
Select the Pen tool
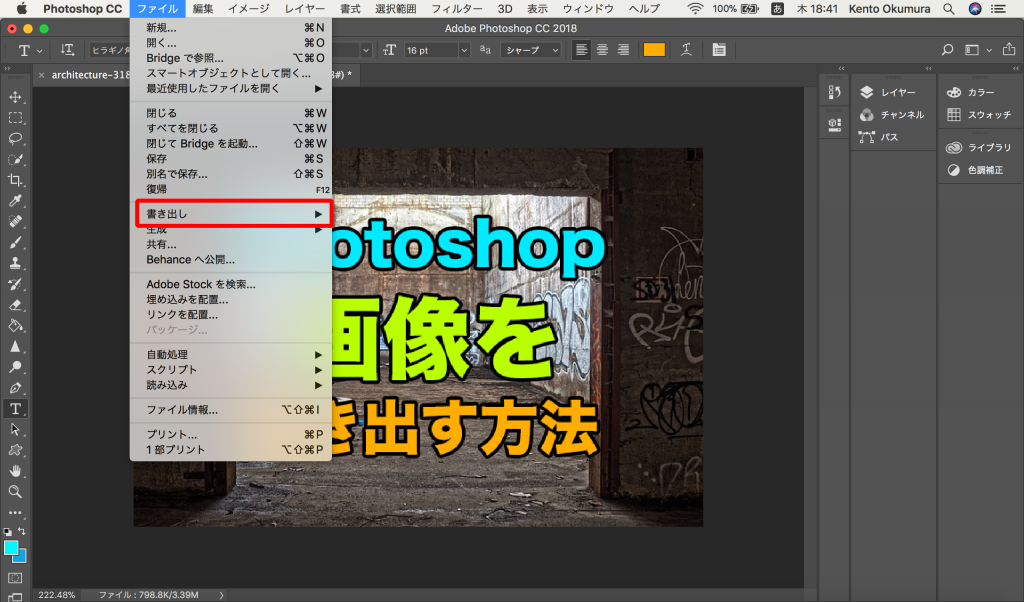point(15,388)
